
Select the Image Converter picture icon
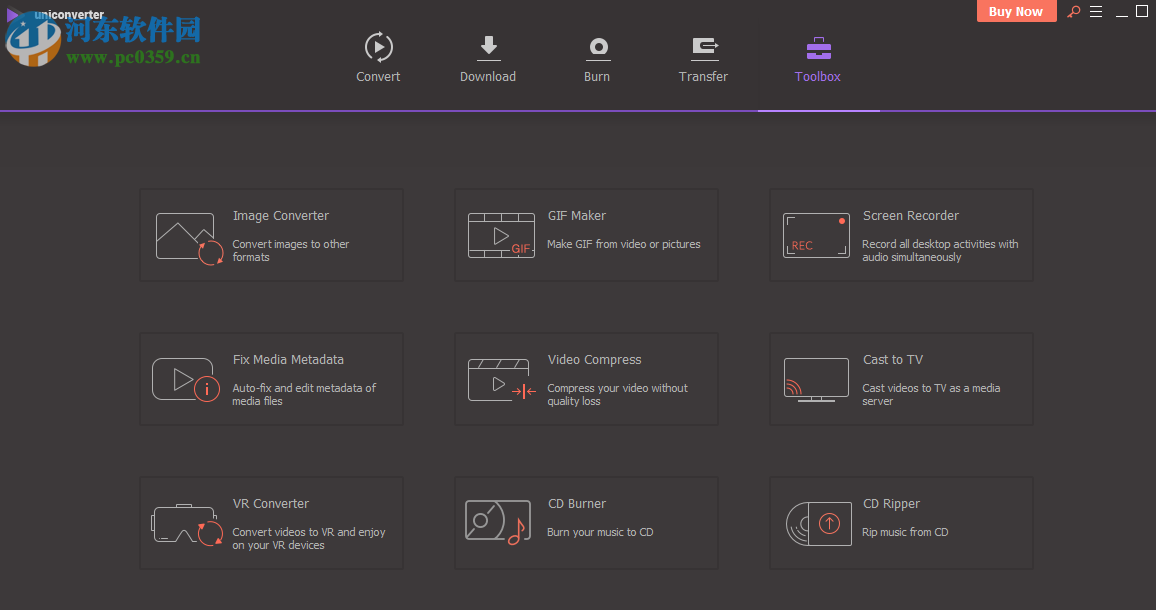point(185,235)
